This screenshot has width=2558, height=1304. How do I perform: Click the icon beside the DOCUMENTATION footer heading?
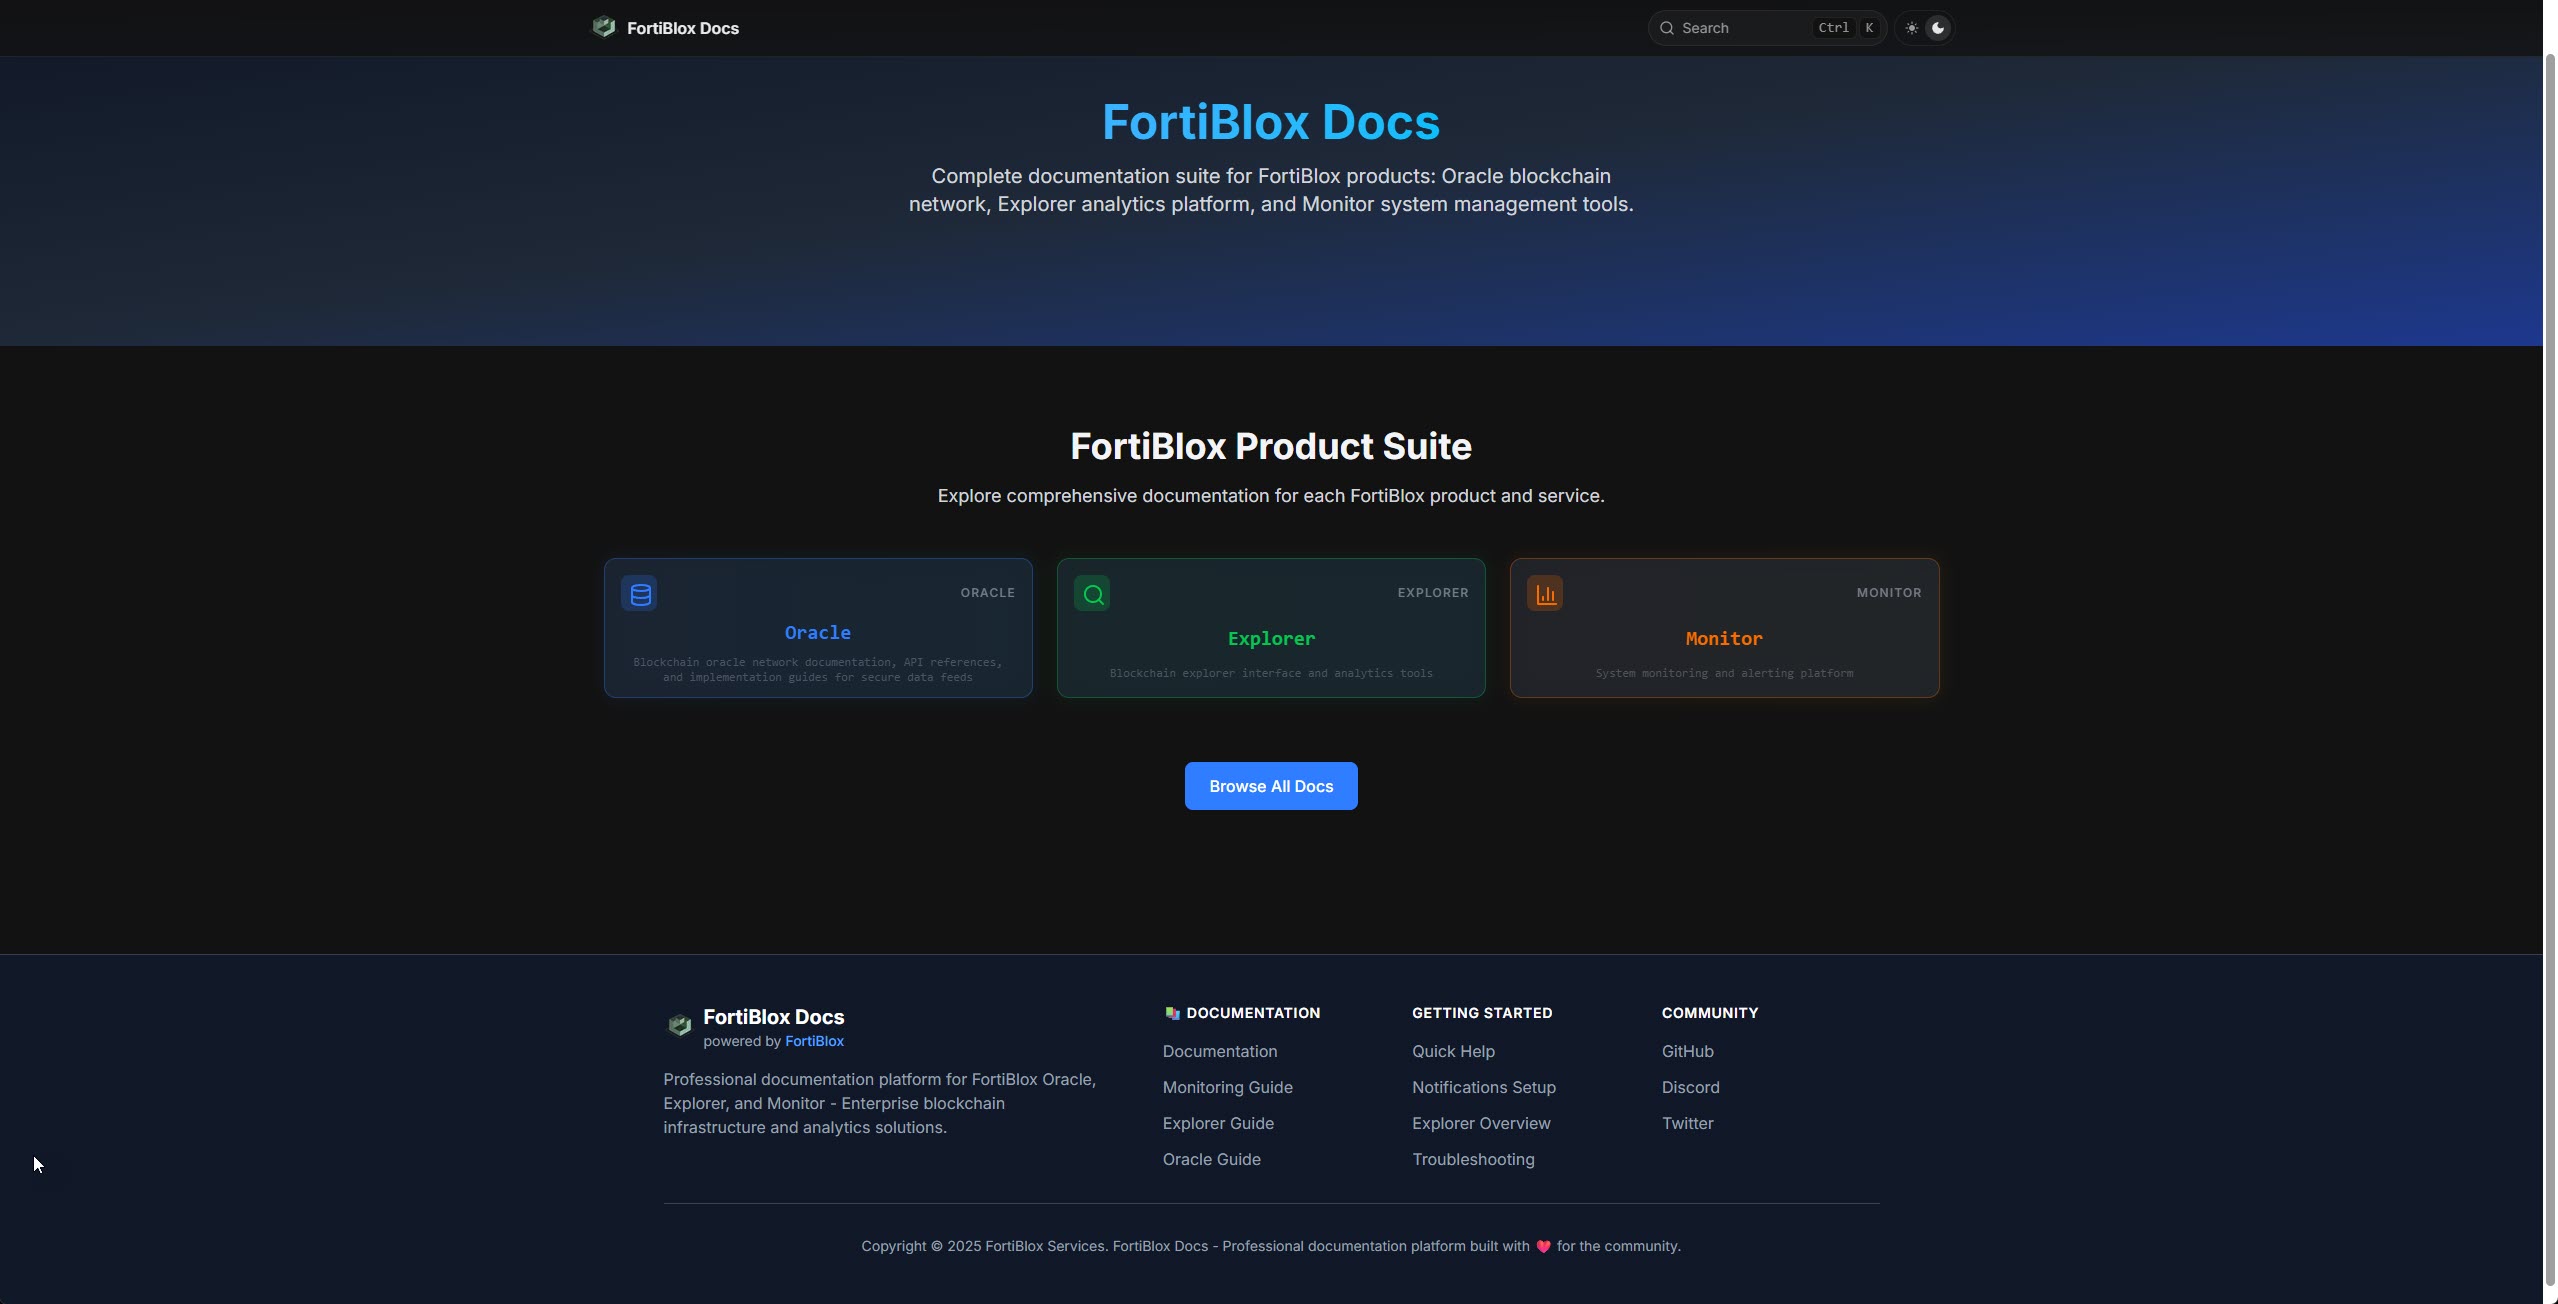[1172, 1012]
